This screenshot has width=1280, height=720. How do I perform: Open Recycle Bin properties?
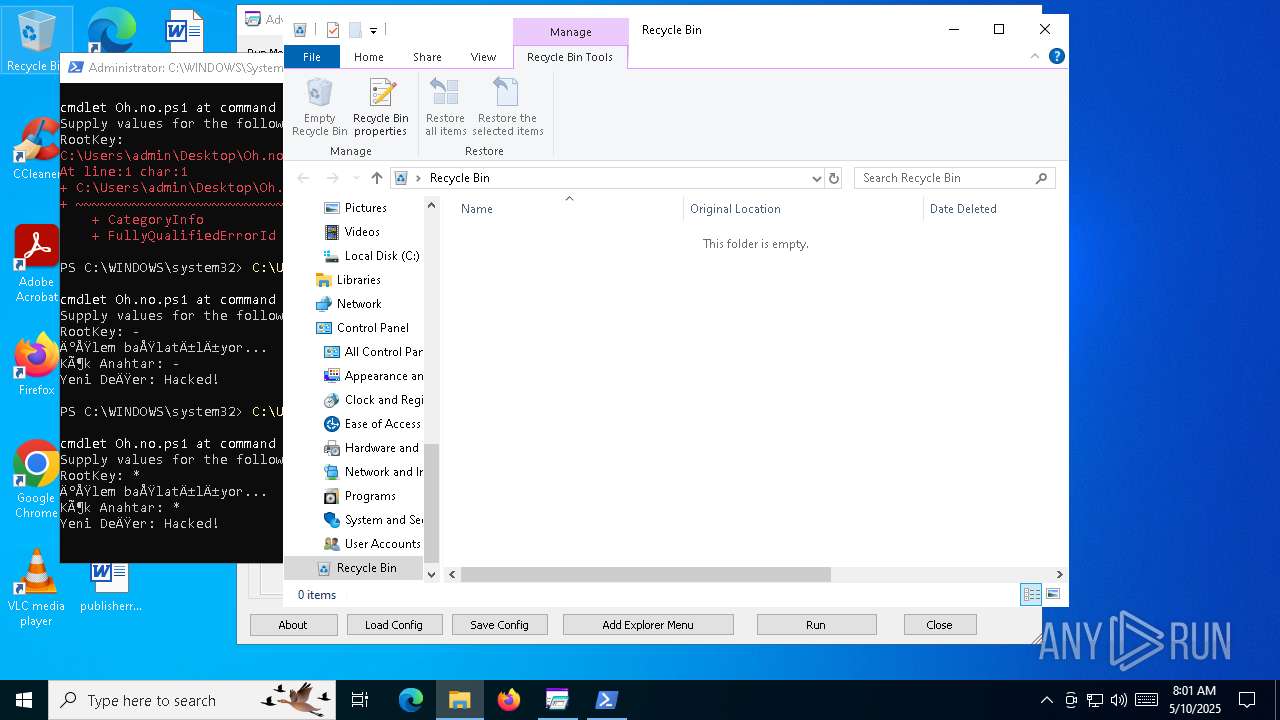coord(380,107)
